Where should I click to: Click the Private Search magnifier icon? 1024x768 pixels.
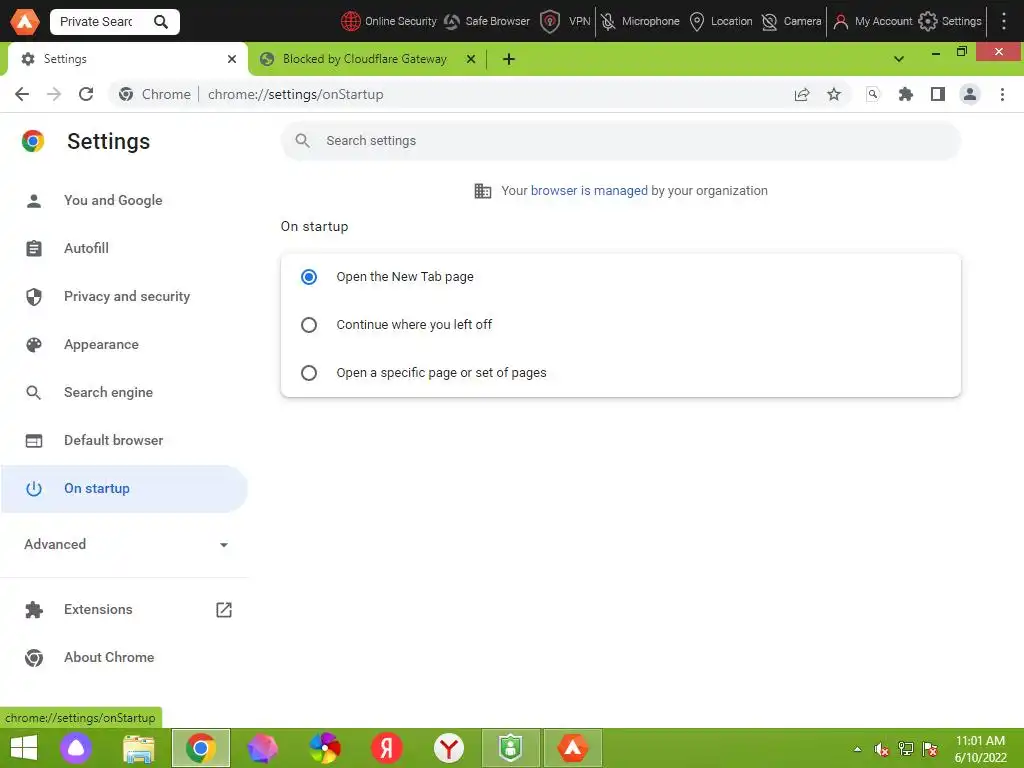(x=161, y=22)
